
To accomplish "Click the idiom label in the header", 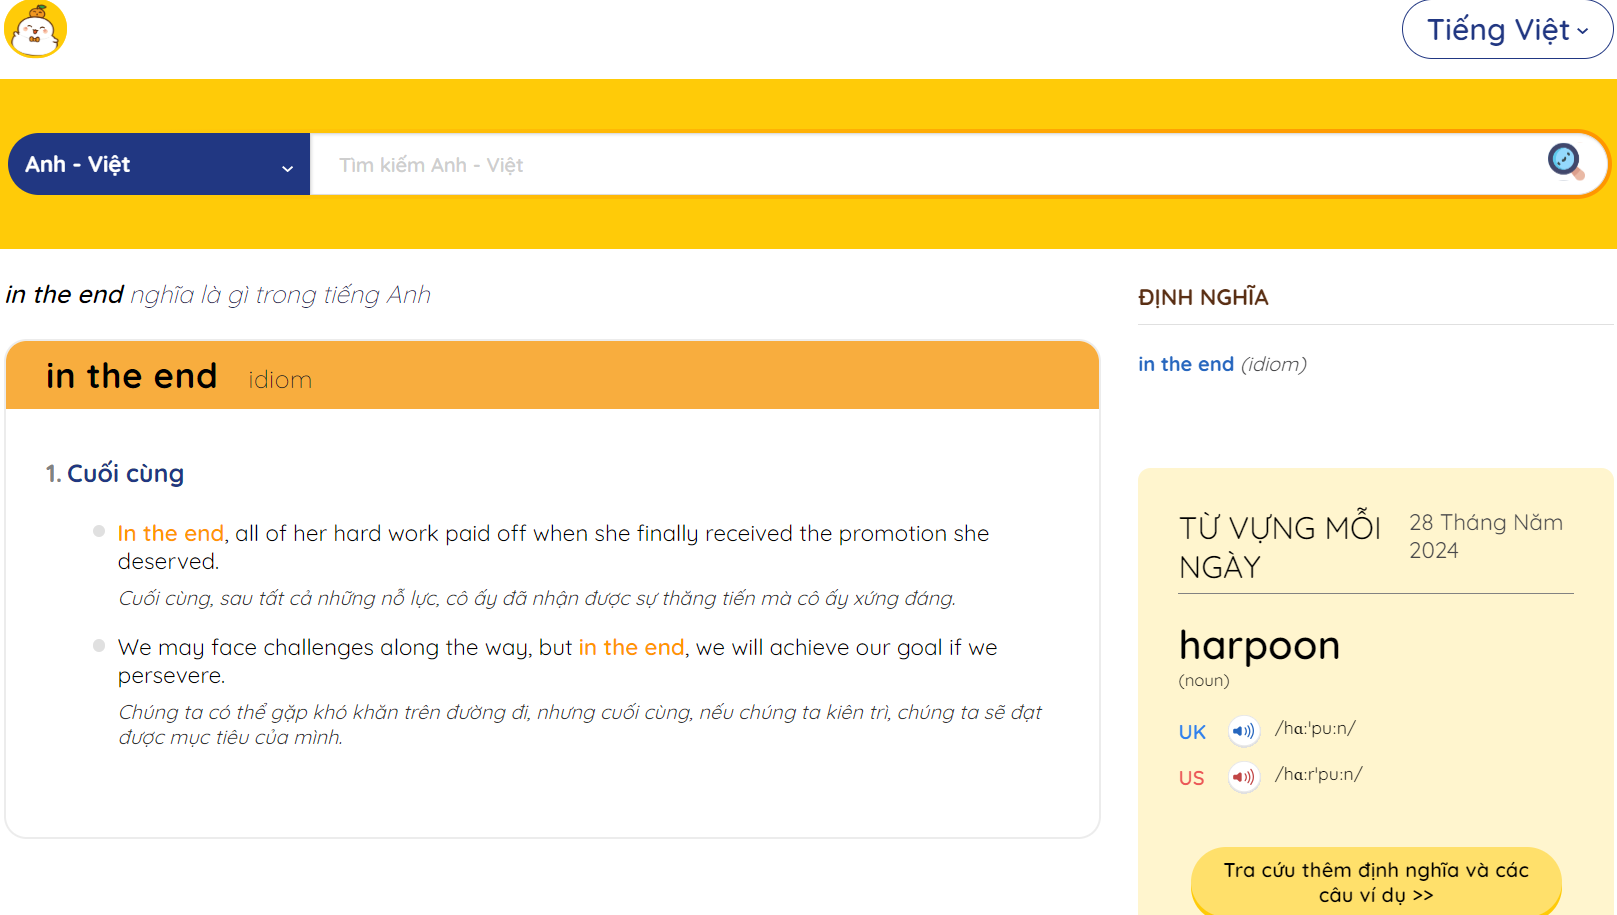I will click(280, 380).
